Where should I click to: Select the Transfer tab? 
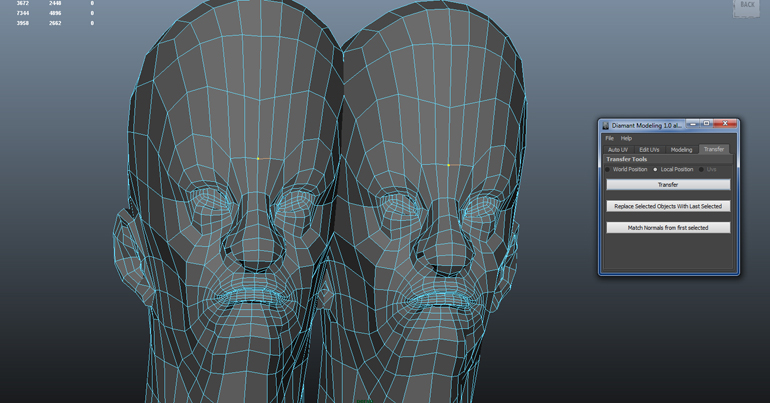pyautogui.click(x=713, y=149)
